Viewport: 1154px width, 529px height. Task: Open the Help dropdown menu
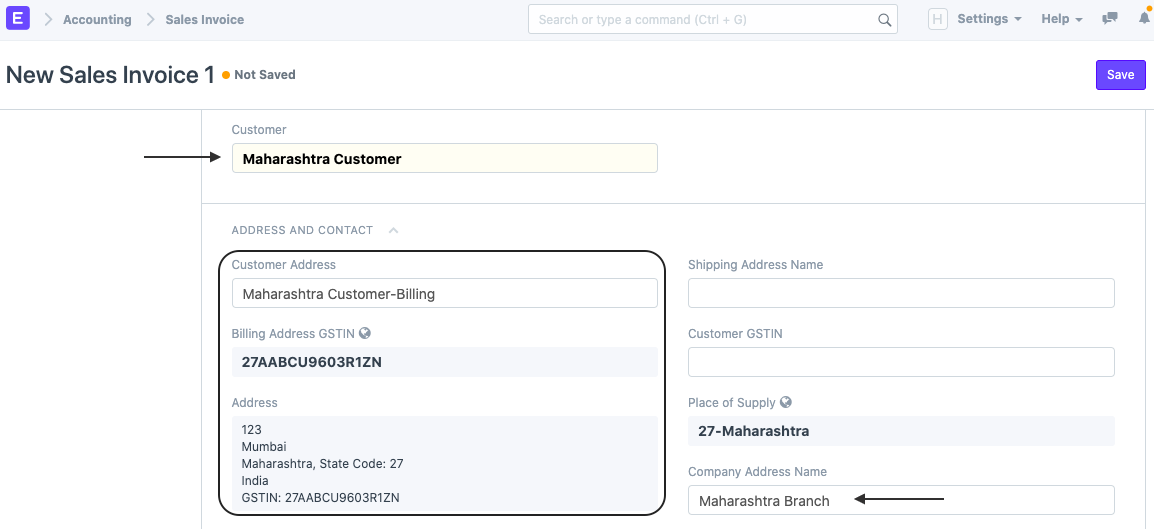click(x=1061, y=19)
